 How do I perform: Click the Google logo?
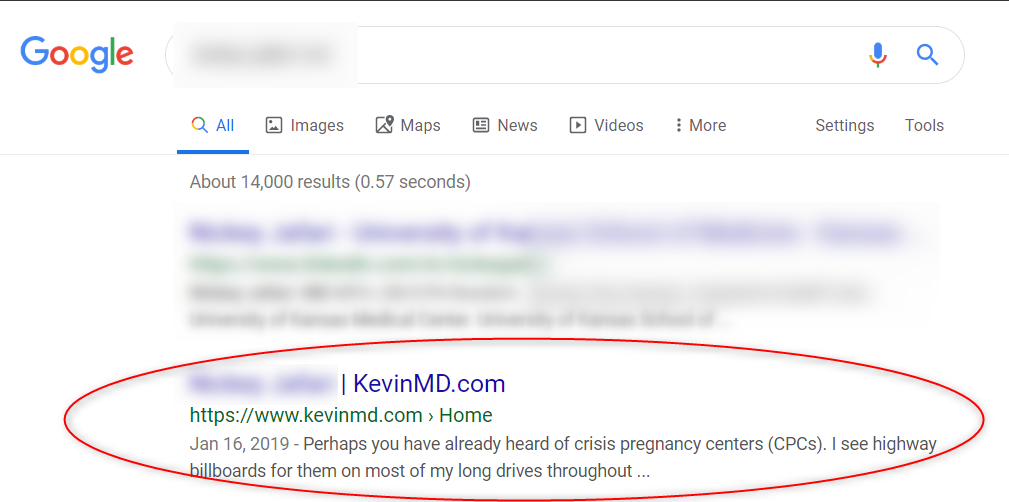[77, 54]
